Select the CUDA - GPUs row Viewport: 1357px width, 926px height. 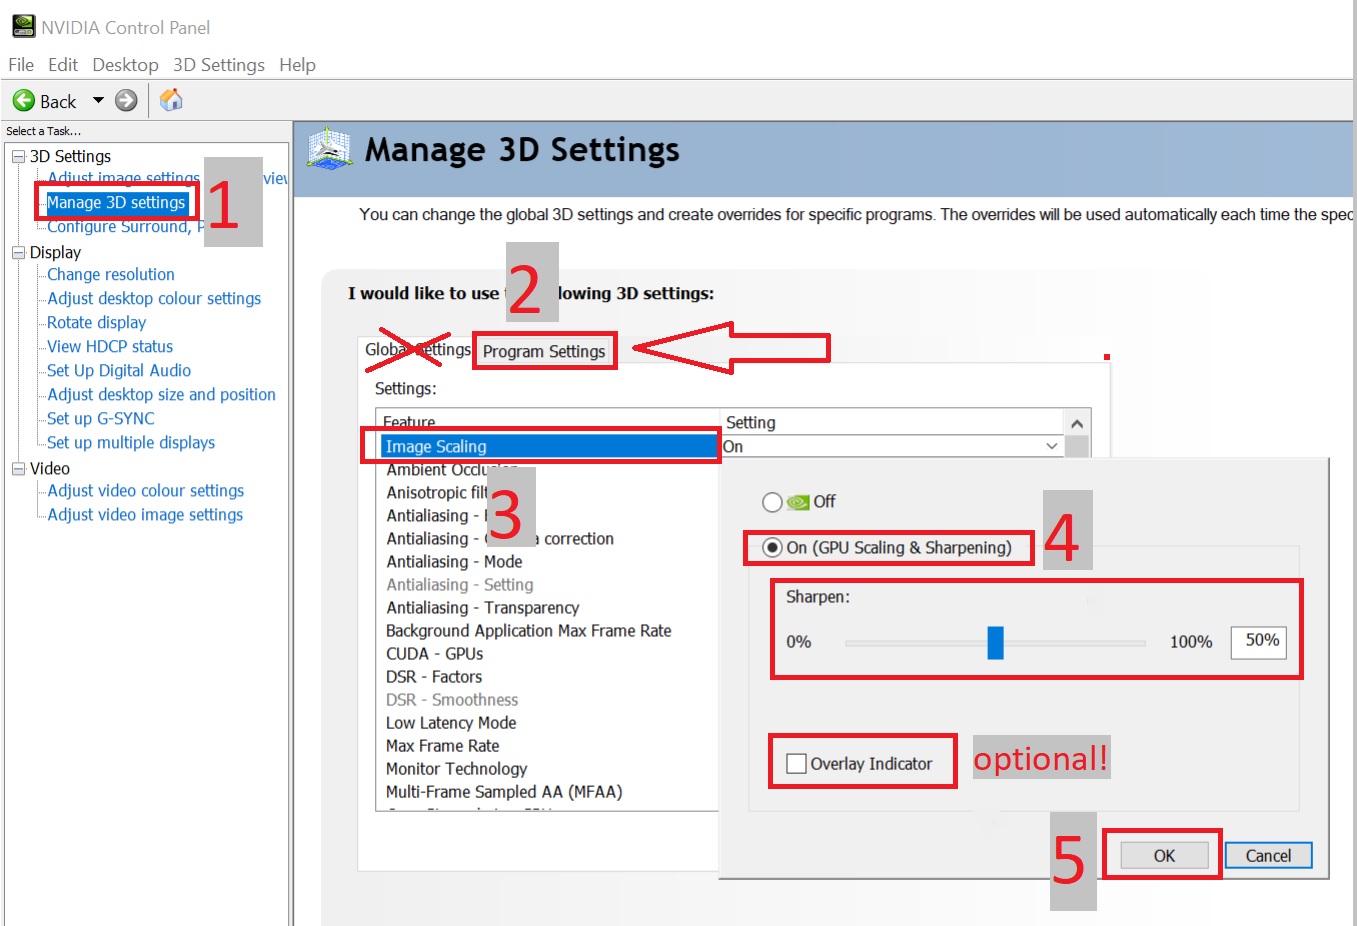[435, 654]
